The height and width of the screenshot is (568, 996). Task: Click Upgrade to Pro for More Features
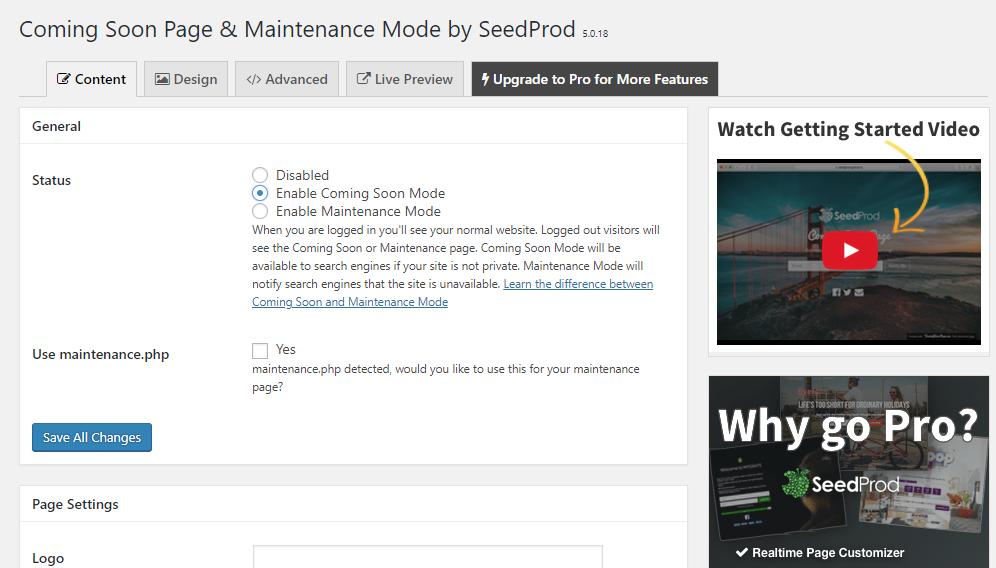pos(595,79)
